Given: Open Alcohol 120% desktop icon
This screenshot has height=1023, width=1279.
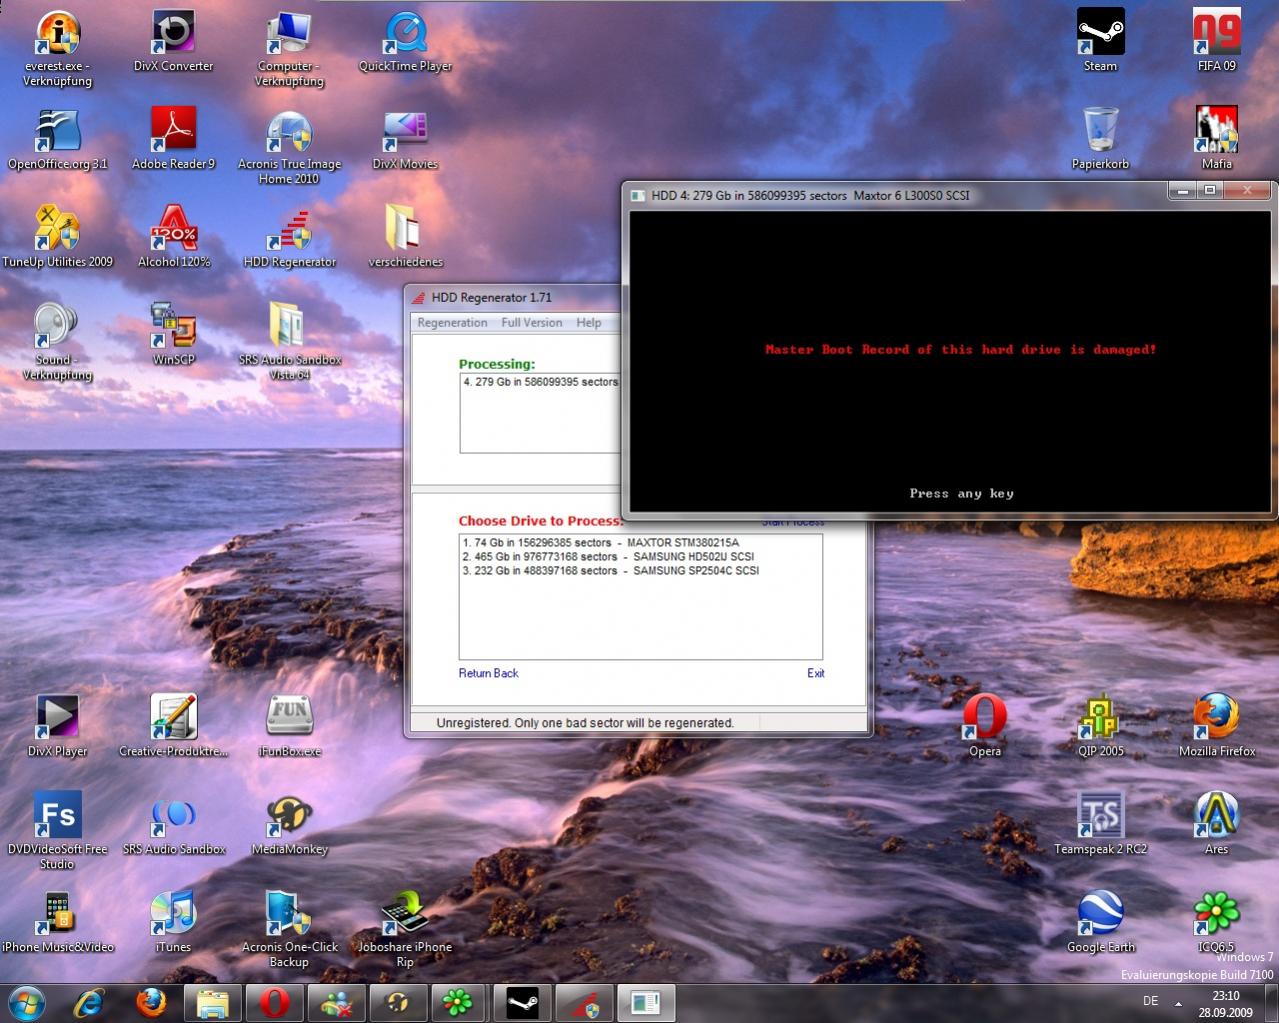Looking at the screenshot, I should pos(173,229).
